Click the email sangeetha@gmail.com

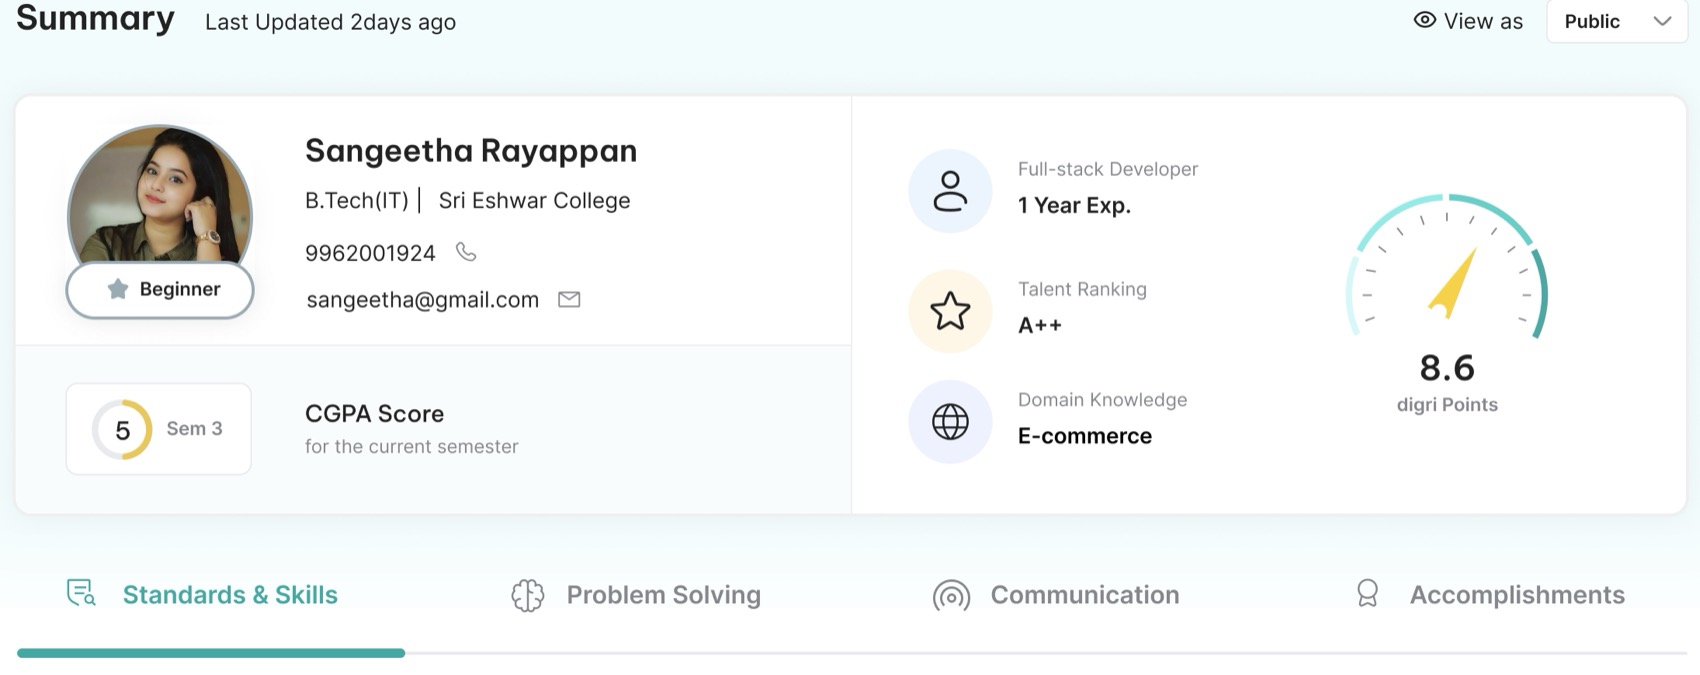423,300
